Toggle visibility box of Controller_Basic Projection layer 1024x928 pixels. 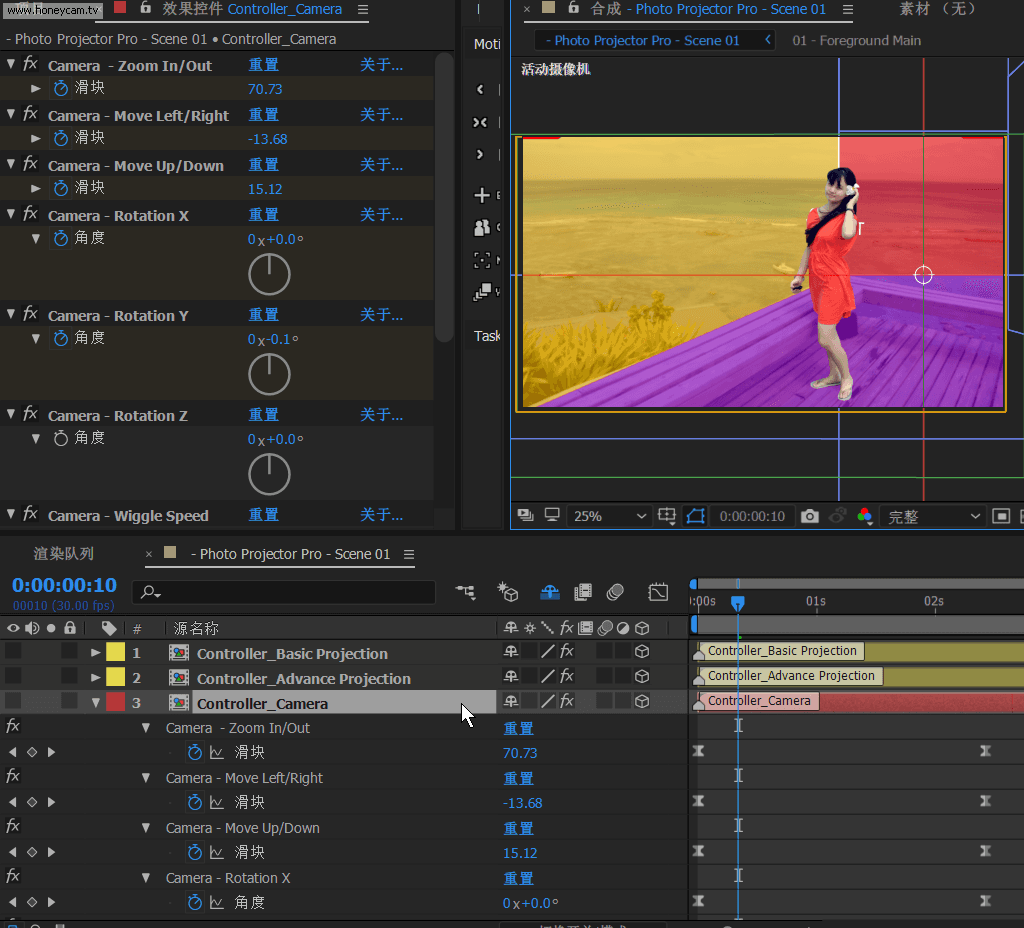click(13, 652)
